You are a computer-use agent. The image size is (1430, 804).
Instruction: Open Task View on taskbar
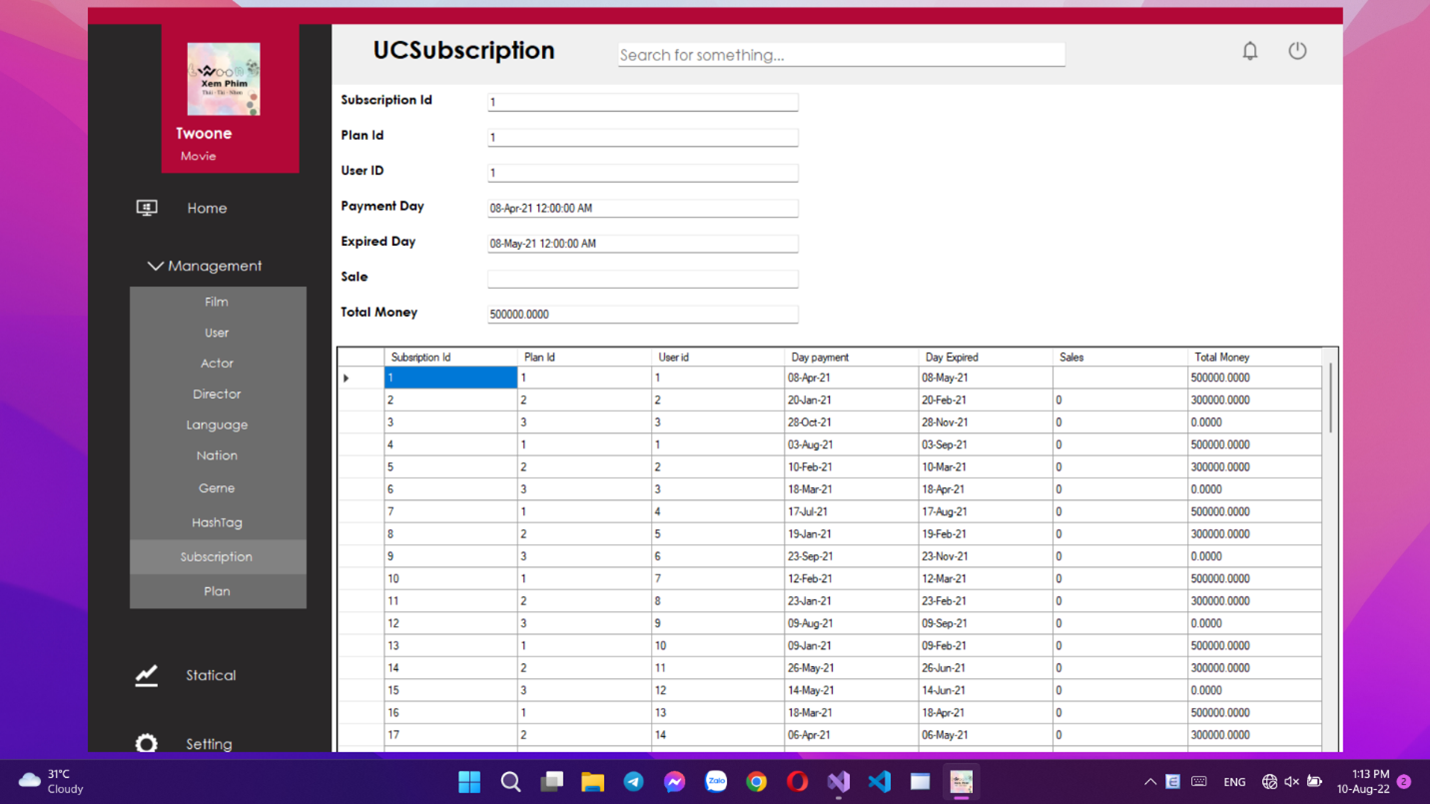(x=551, y=782)
